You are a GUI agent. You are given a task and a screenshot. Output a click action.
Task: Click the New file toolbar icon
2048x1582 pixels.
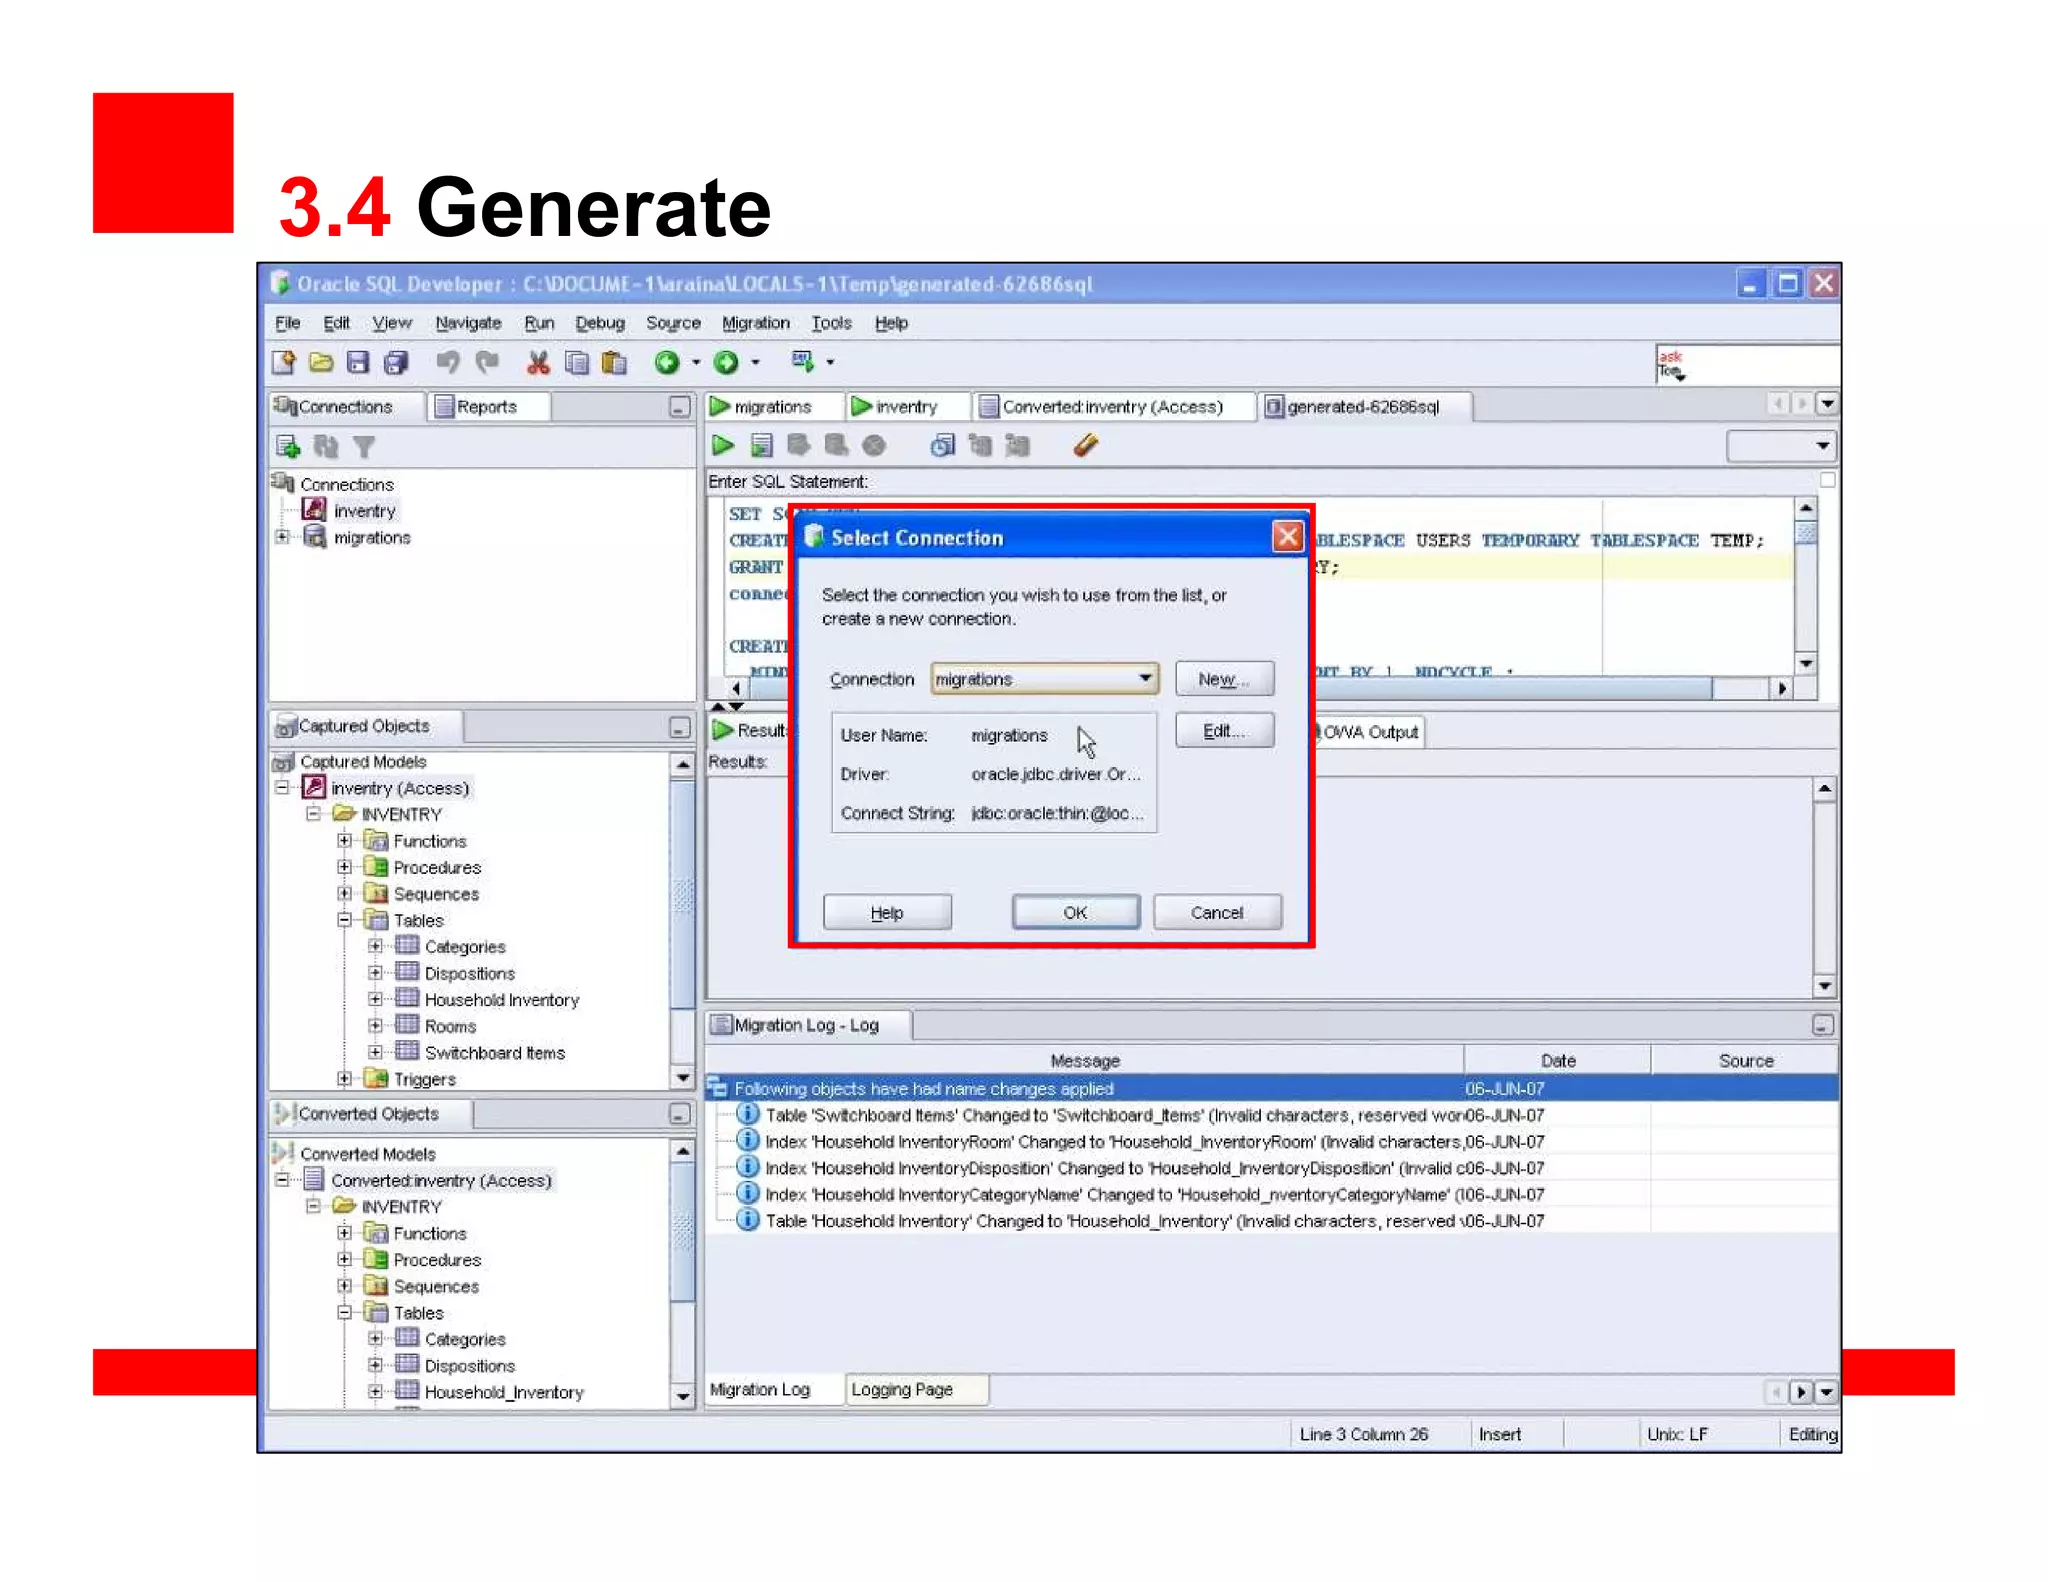tap(284, 362)
